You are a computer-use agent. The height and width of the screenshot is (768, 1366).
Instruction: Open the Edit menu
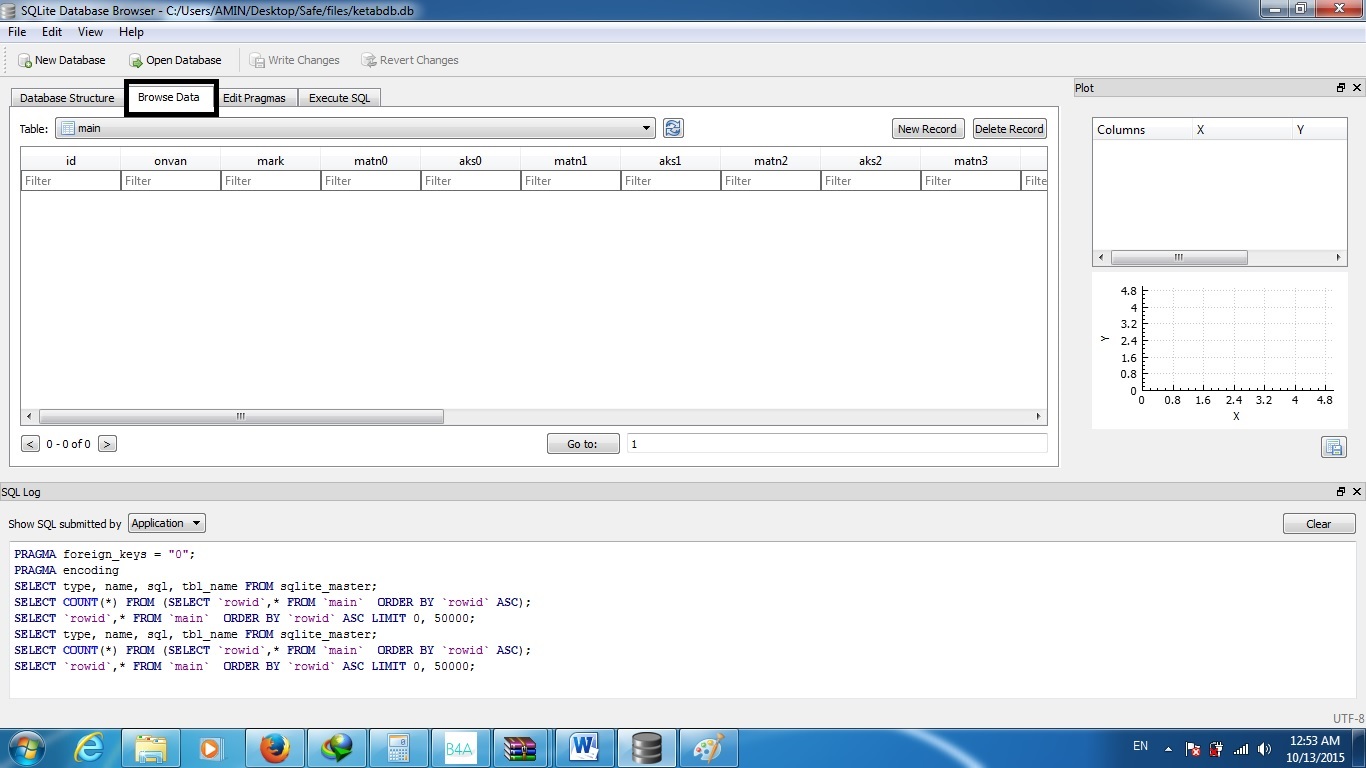52,32
